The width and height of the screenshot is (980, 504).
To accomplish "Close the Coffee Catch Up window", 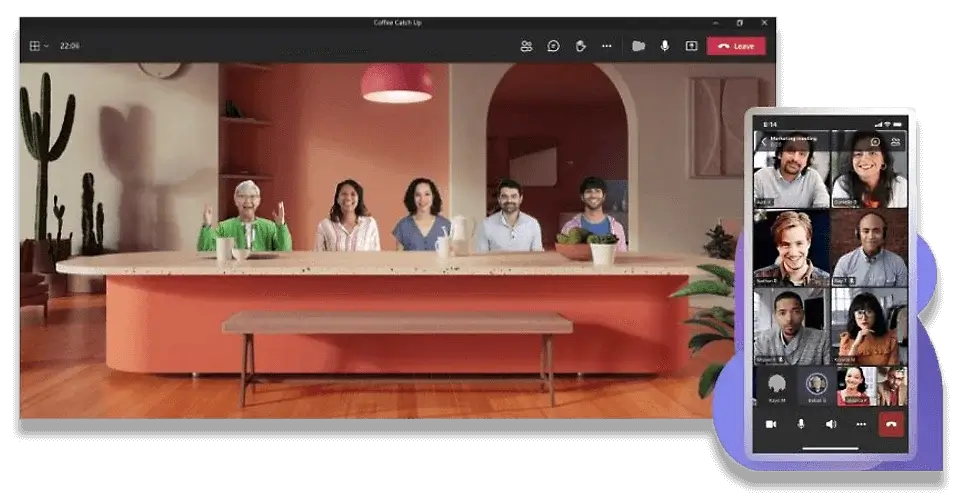I will tap(764, 23).
